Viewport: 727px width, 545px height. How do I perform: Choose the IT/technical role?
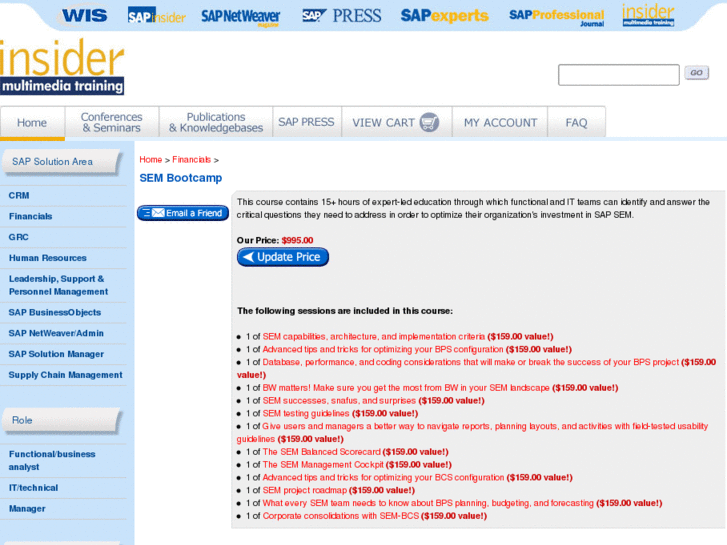pyautogui.click(x=33, y=488)
